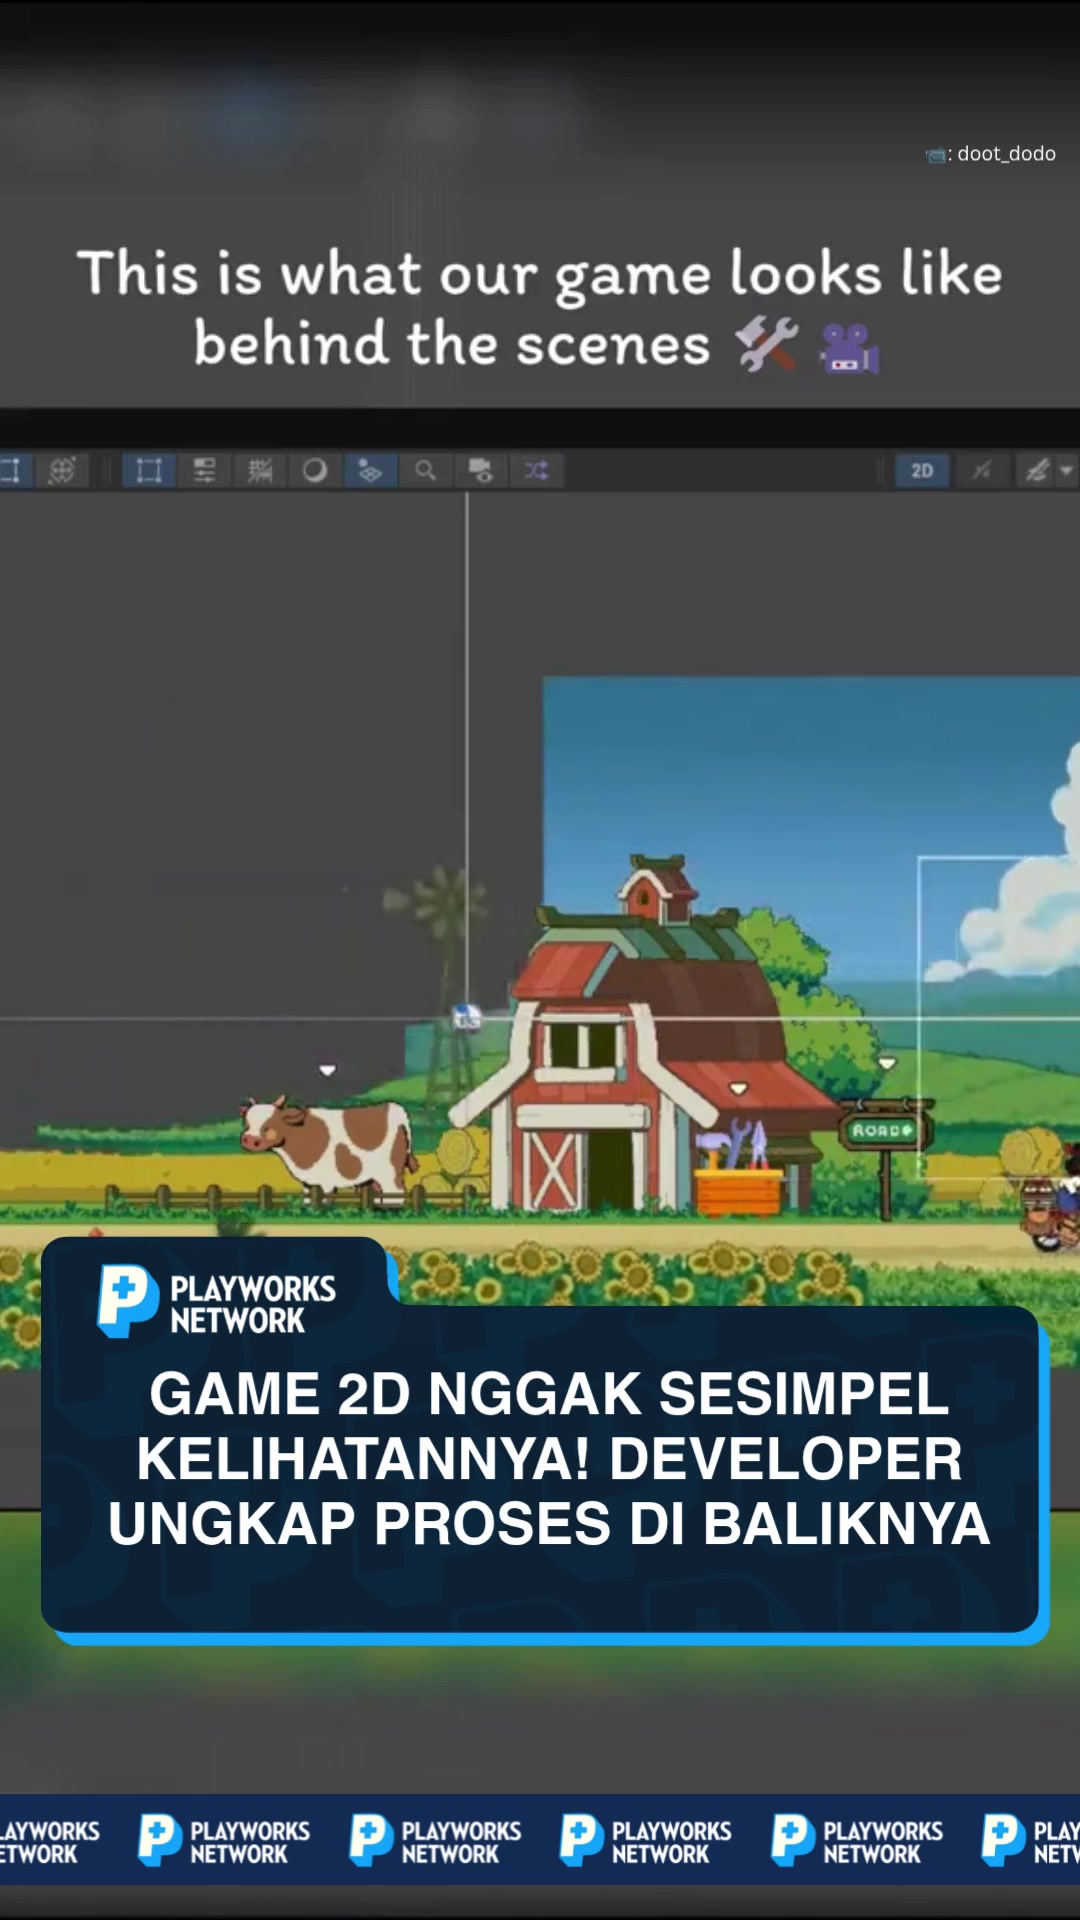Select the cow sprite in the scene
Screen dimensions: 1080x1920
coord(330,1145)
